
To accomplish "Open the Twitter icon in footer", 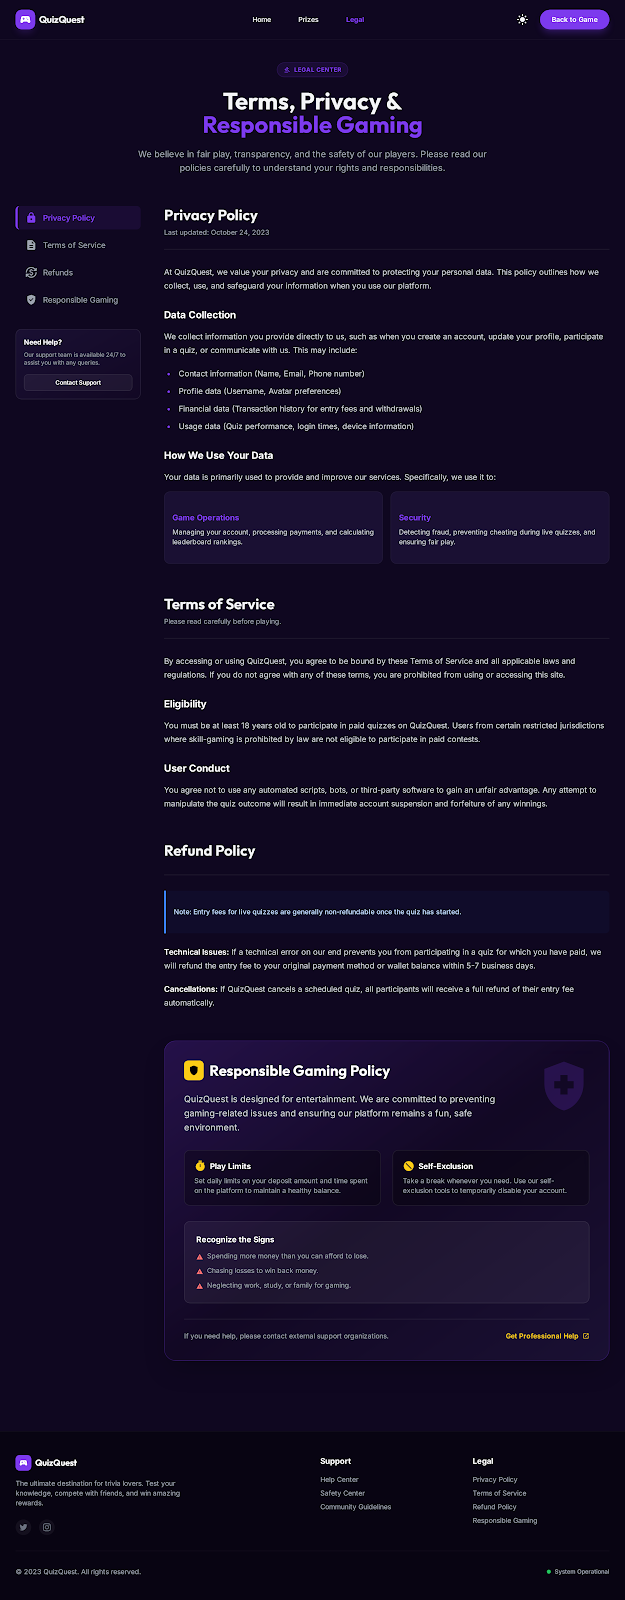I will coord(23,1527).
